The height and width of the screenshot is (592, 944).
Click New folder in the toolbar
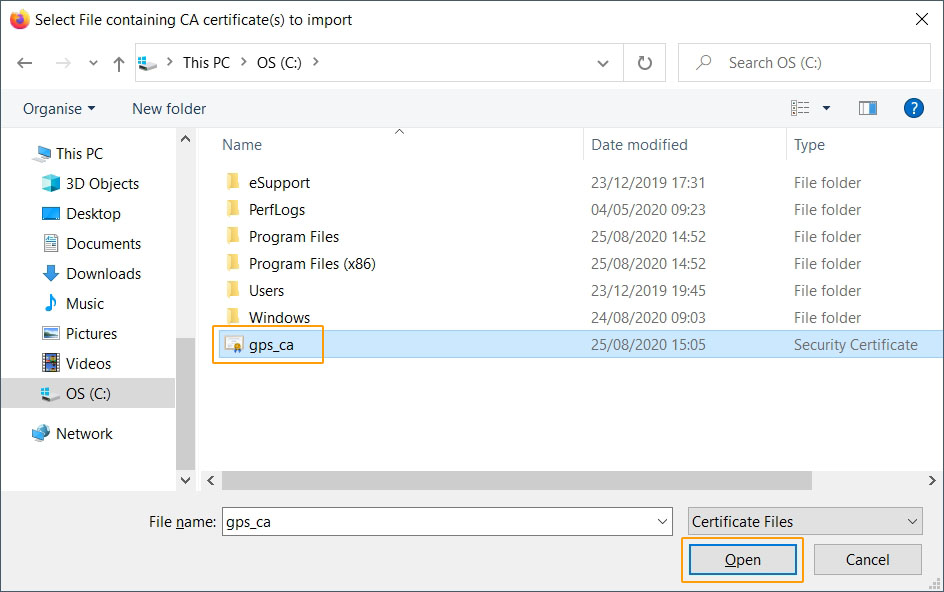169,108
